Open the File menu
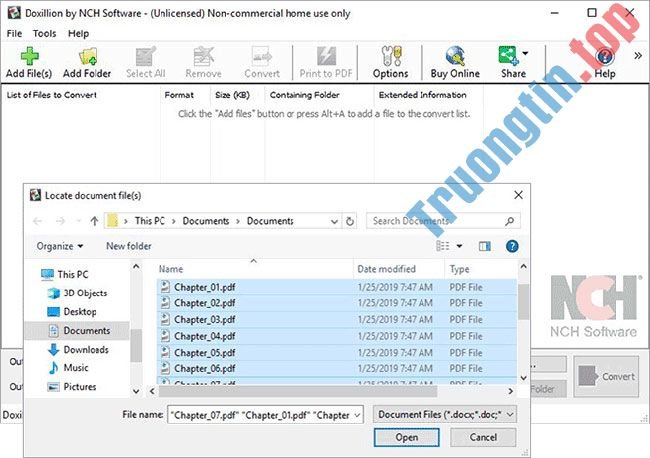This screenshot has width=650, height=458. pos(15,34)
